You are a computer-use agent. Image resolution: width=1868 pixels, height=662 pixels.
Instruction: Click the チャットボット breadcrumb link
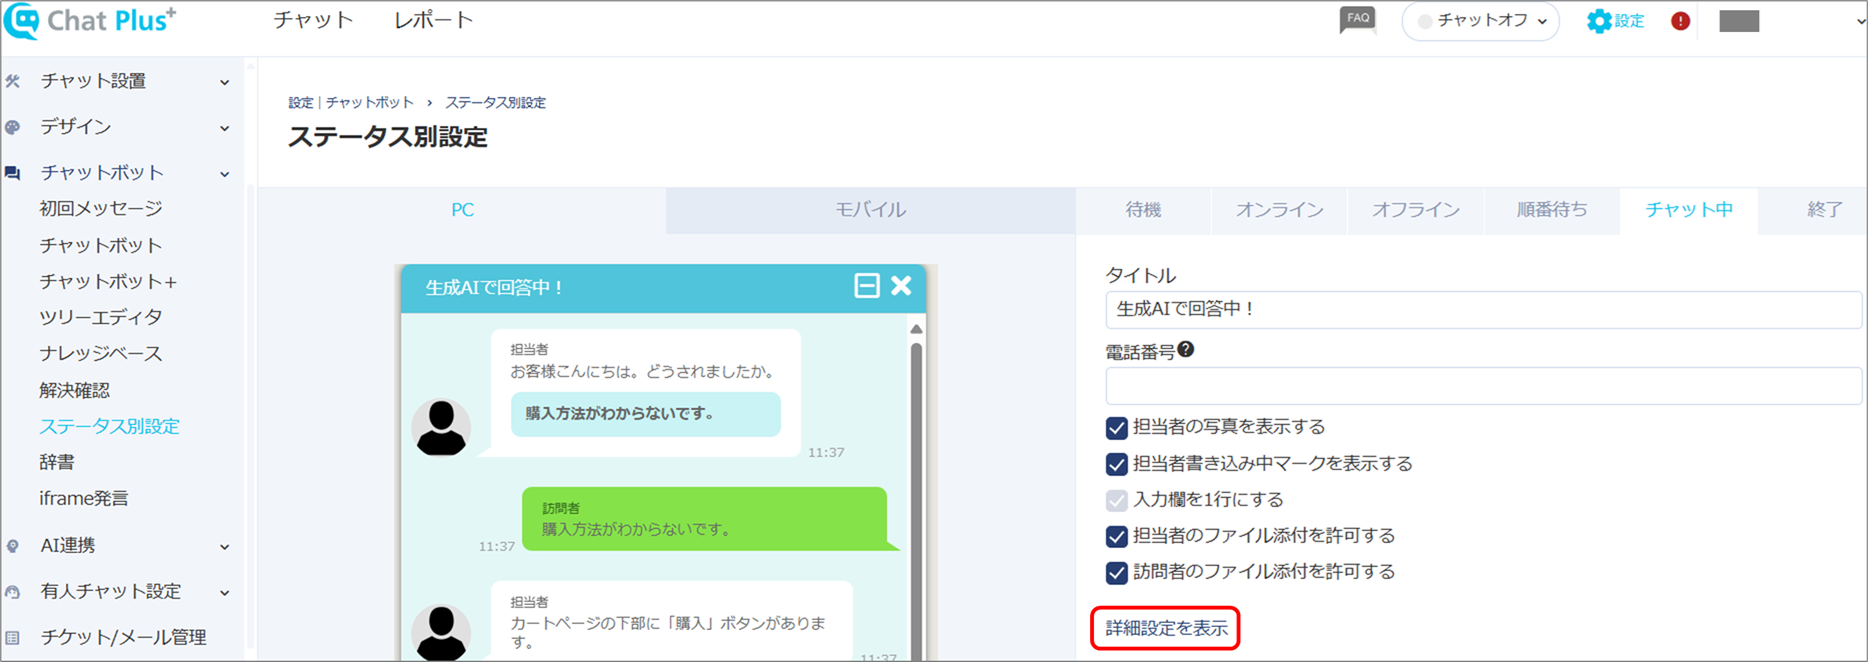[x=369, y=102]
